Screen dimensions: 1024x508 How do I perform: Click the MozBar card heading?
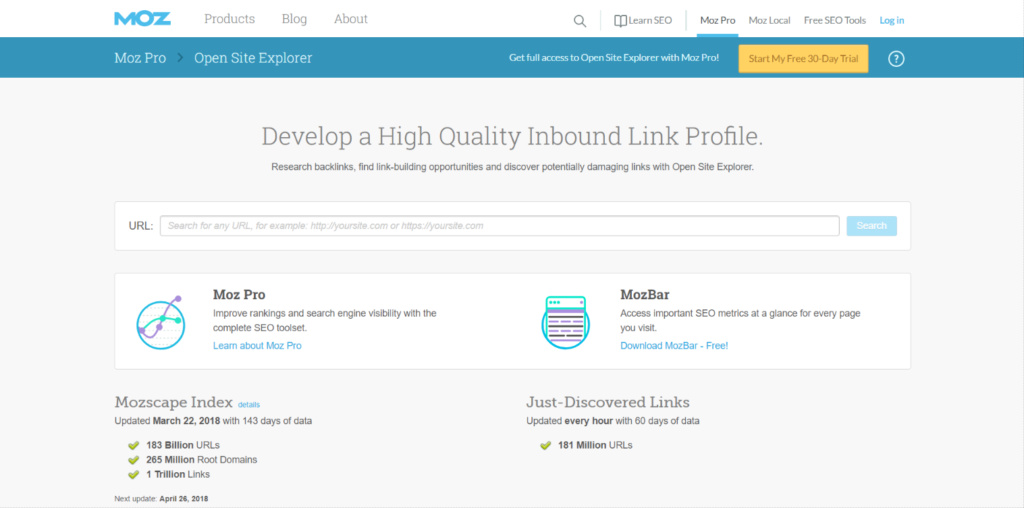tap(645, 294)
